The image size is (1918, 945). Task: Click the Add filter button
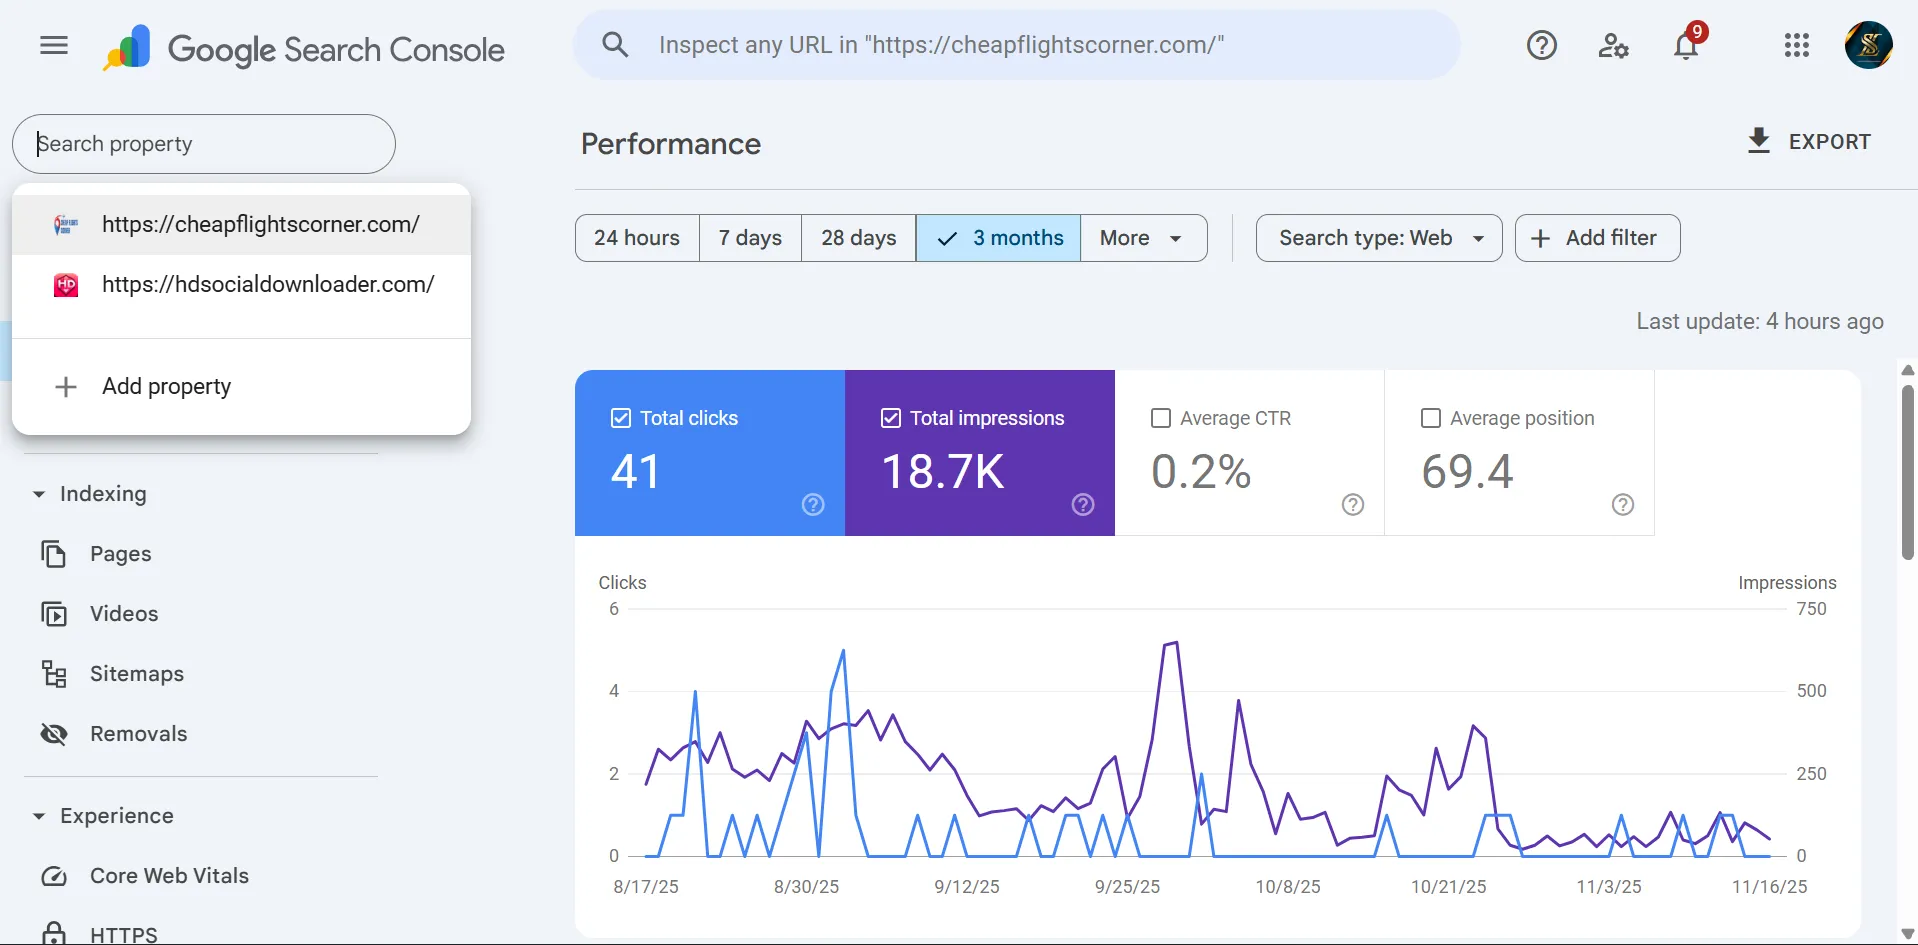pyautogui.click(x=1597, y=238)
